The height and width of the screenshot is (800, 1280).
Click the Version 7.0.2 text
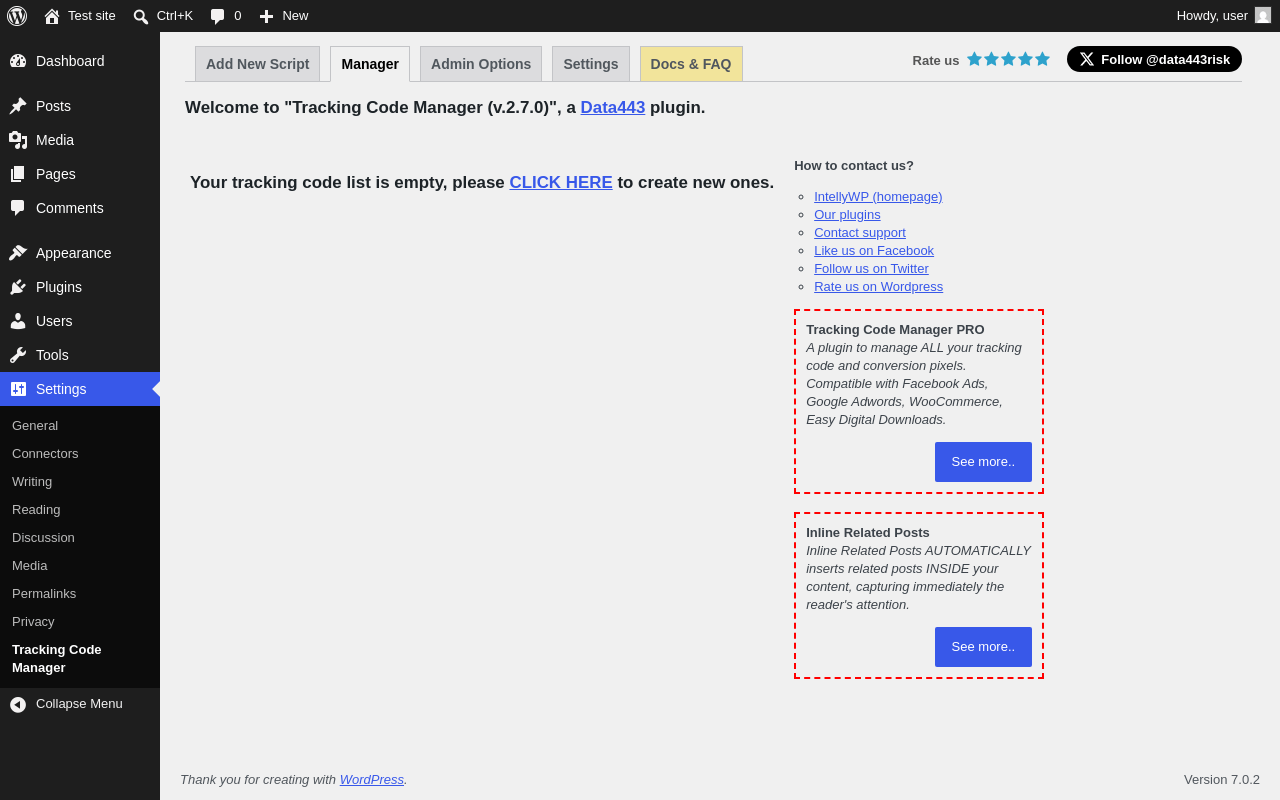[x=1222, y=780]
